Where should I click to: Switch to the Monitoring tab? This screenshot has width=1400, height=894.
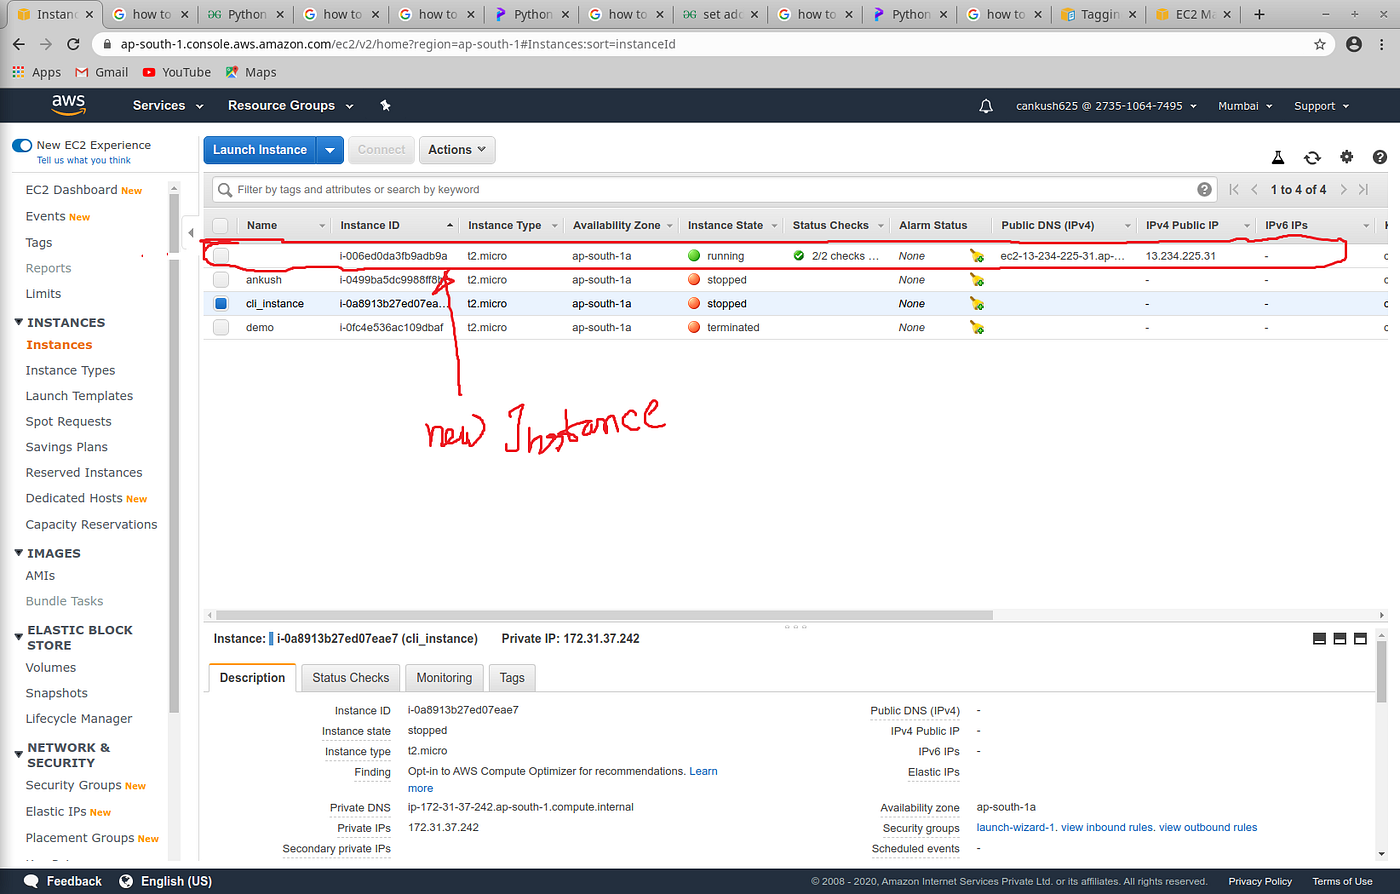(444, 678)
